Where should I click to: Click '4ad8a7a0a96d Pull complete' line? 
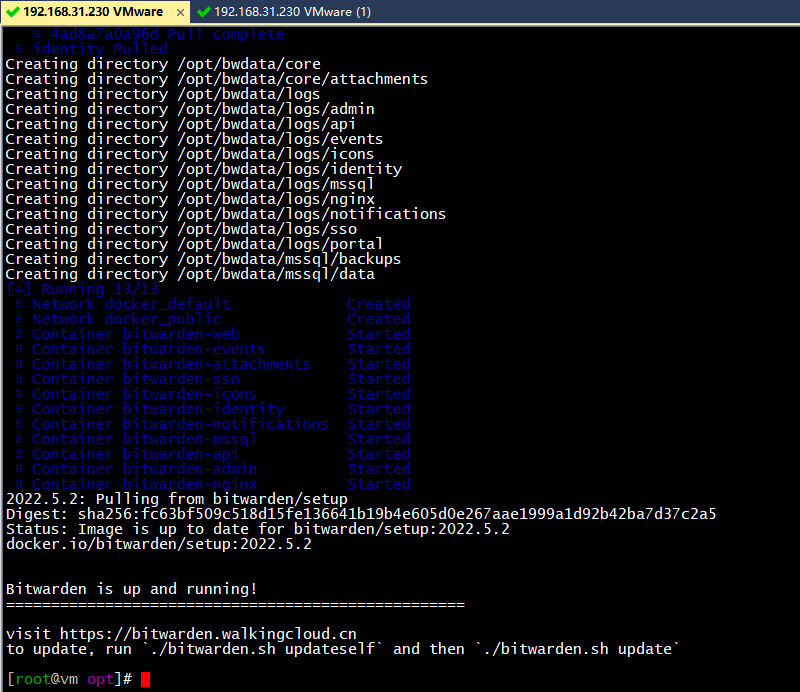click(x=159, y=34)
